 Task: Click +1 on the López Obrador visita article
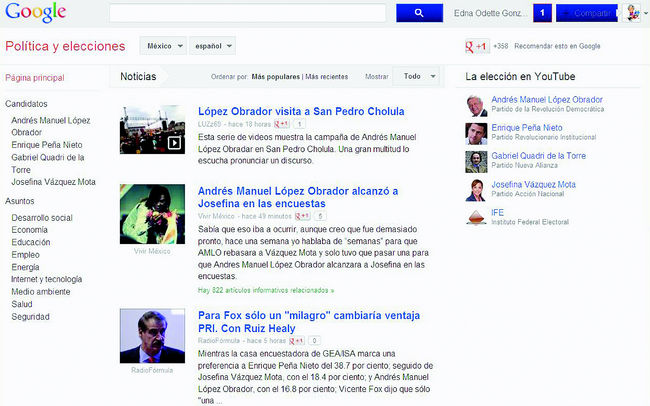click(x=283, y=124)
